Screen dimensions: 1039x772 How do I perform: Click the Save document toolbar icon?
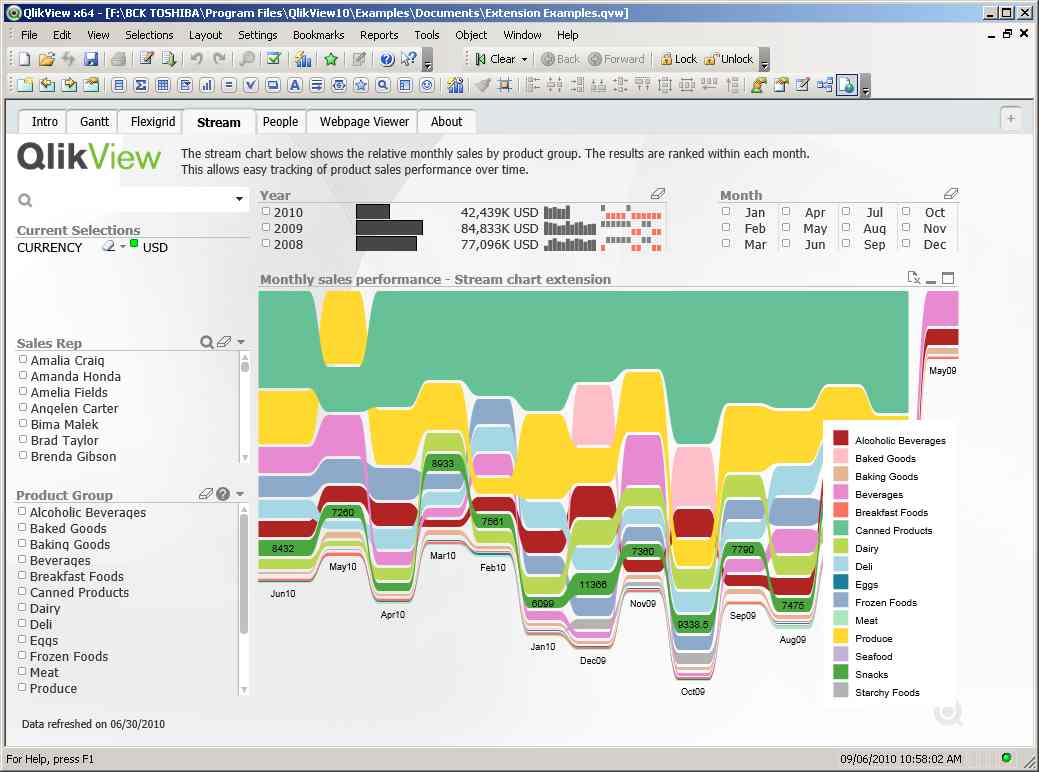click(91, 59)
